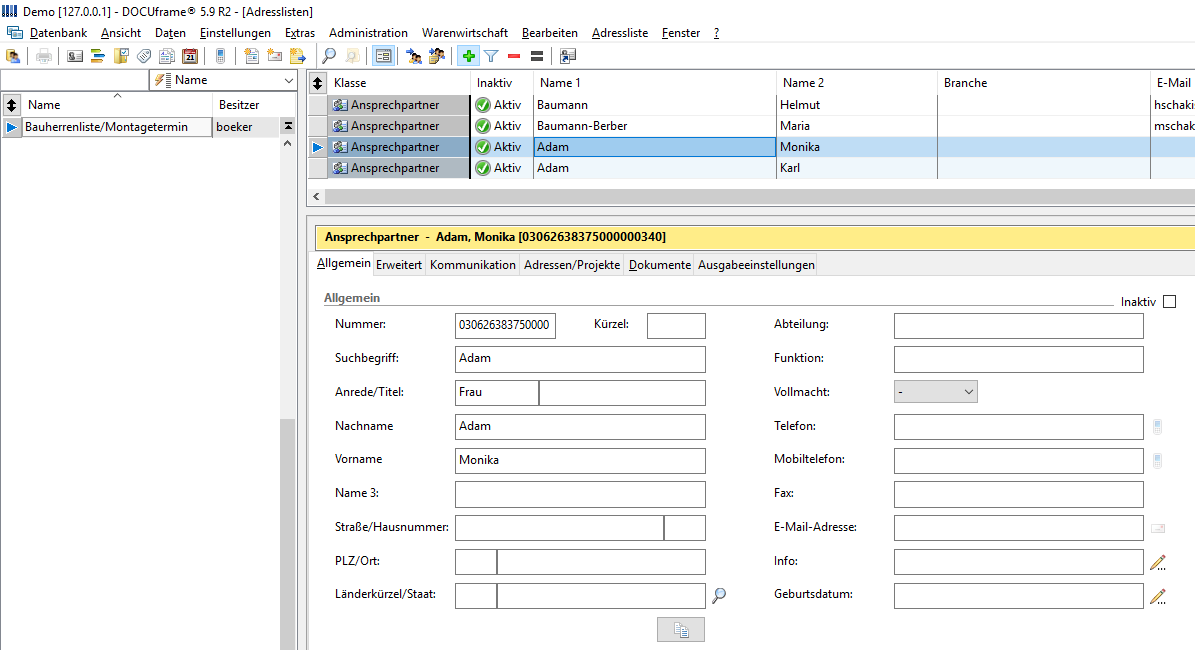The image size is (1195, 650).
Task: Click the sort arrows button left of Klasse header
Action: [318, 83]
